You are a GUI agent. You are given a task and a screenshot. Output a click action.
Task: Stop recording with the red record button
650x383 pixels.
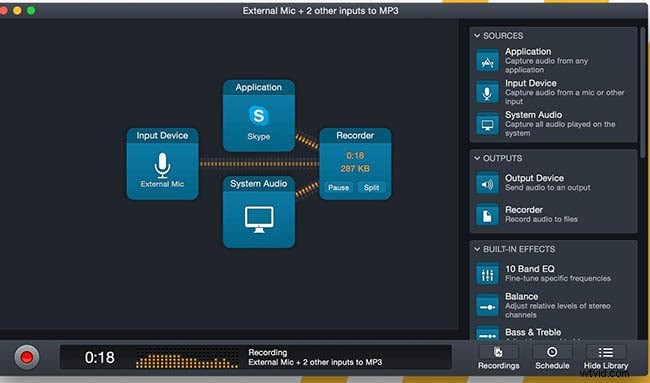point(27,357)
